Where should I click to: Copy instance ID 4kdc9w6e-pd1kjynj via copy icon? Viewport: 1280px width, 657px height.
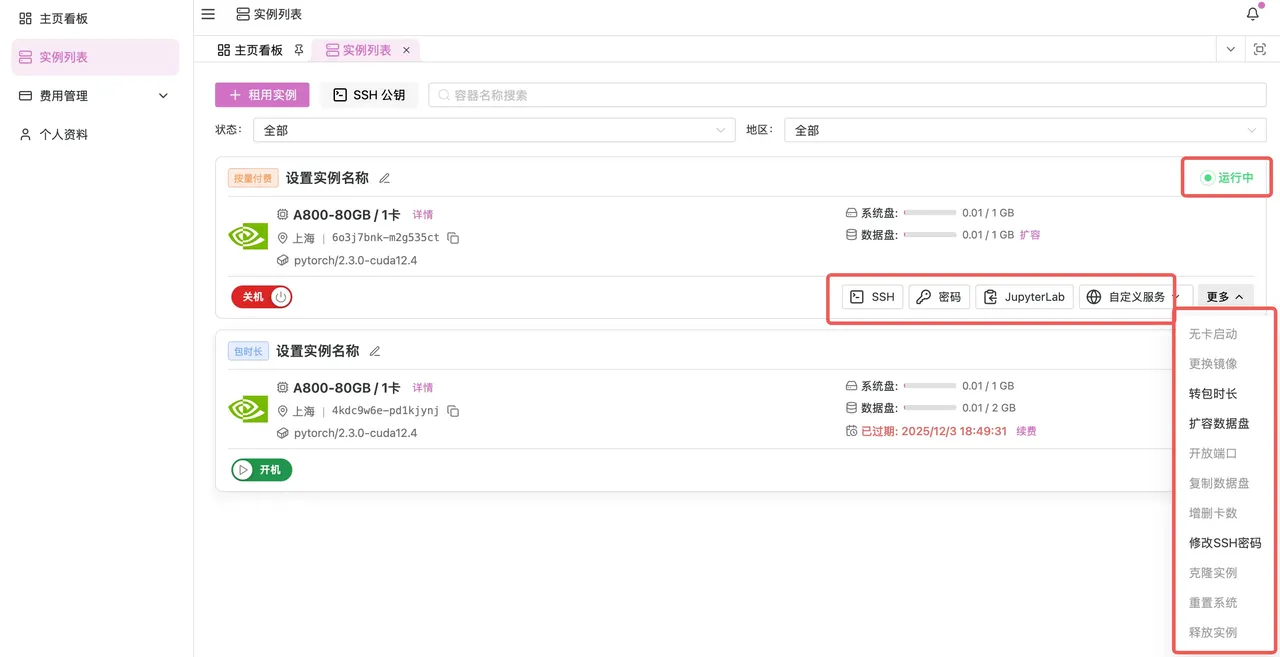453,411
